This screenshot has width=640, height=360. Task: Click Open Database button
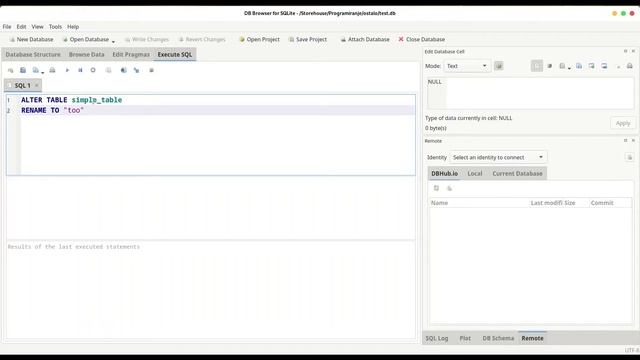[x=86, y=39]
